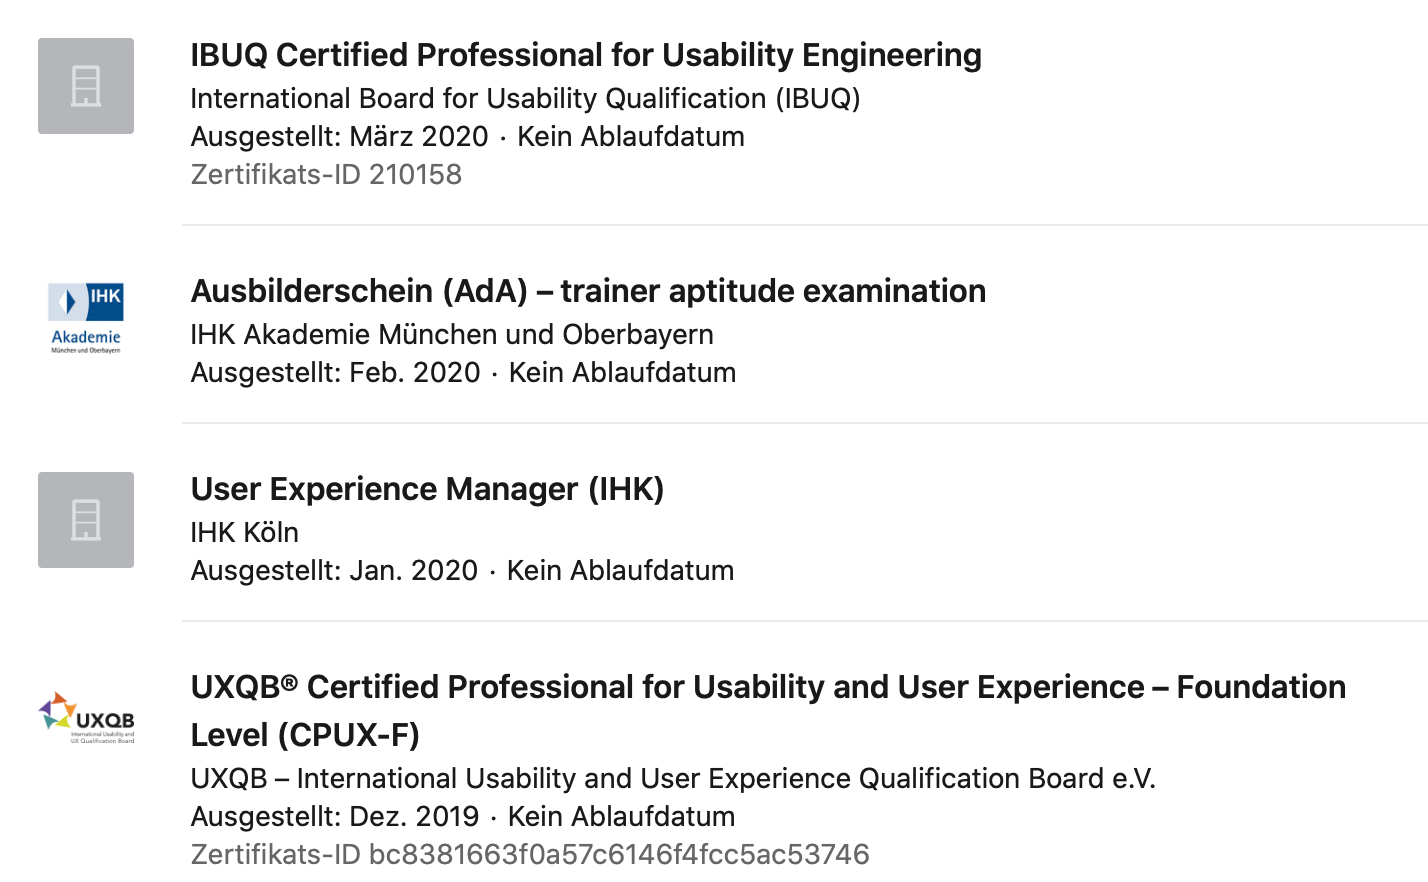This screenshot has width=1428, height=882.
Task: Click Kein Ablaufdatum beside März 2020
Action: (x=631, y=136)
